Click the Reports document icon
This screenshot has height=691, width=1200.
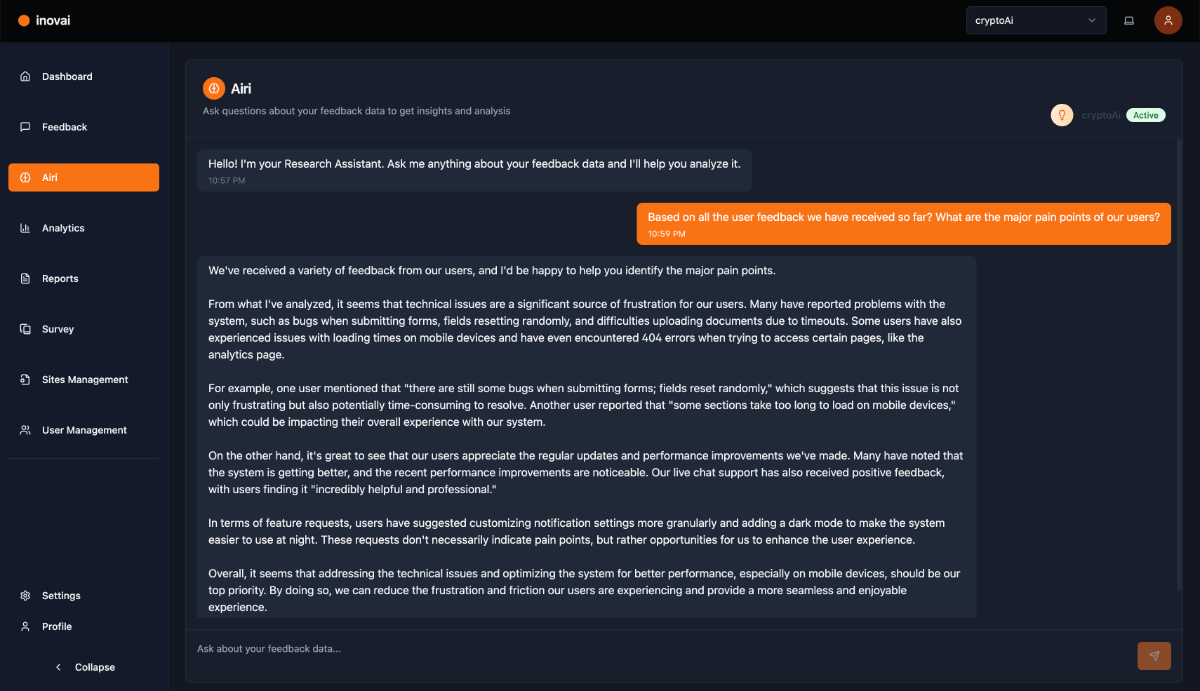click(25, 279)
